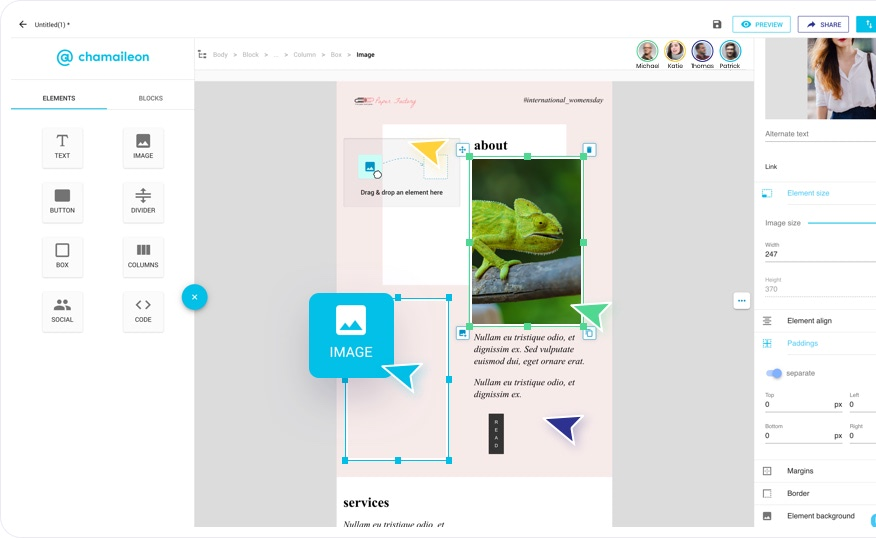Click Column in the breadcrumb path
The height and width of the screenshot is (538, 876).
click(304, 55)
